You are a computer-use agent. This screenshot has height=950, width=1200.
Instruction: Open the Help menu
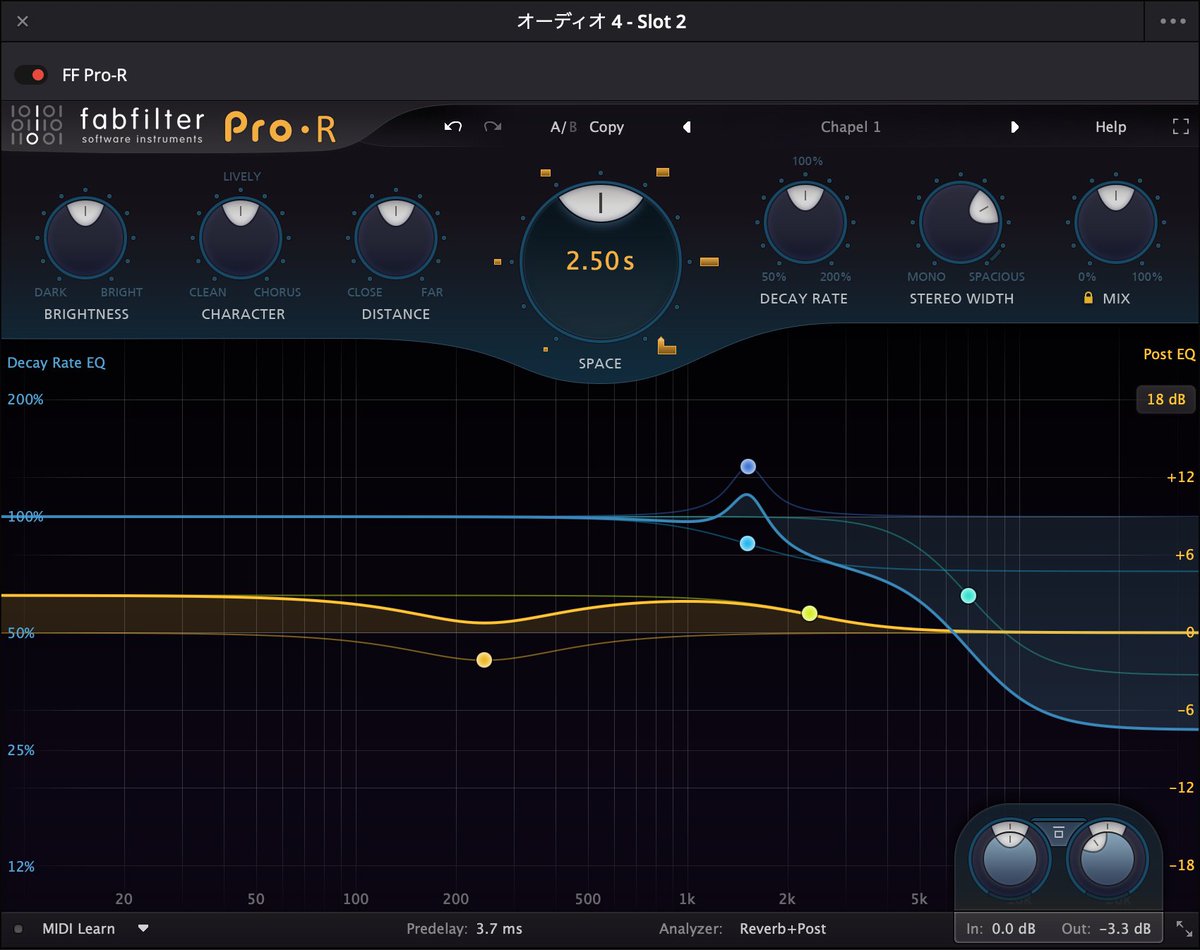(1110, 127)
